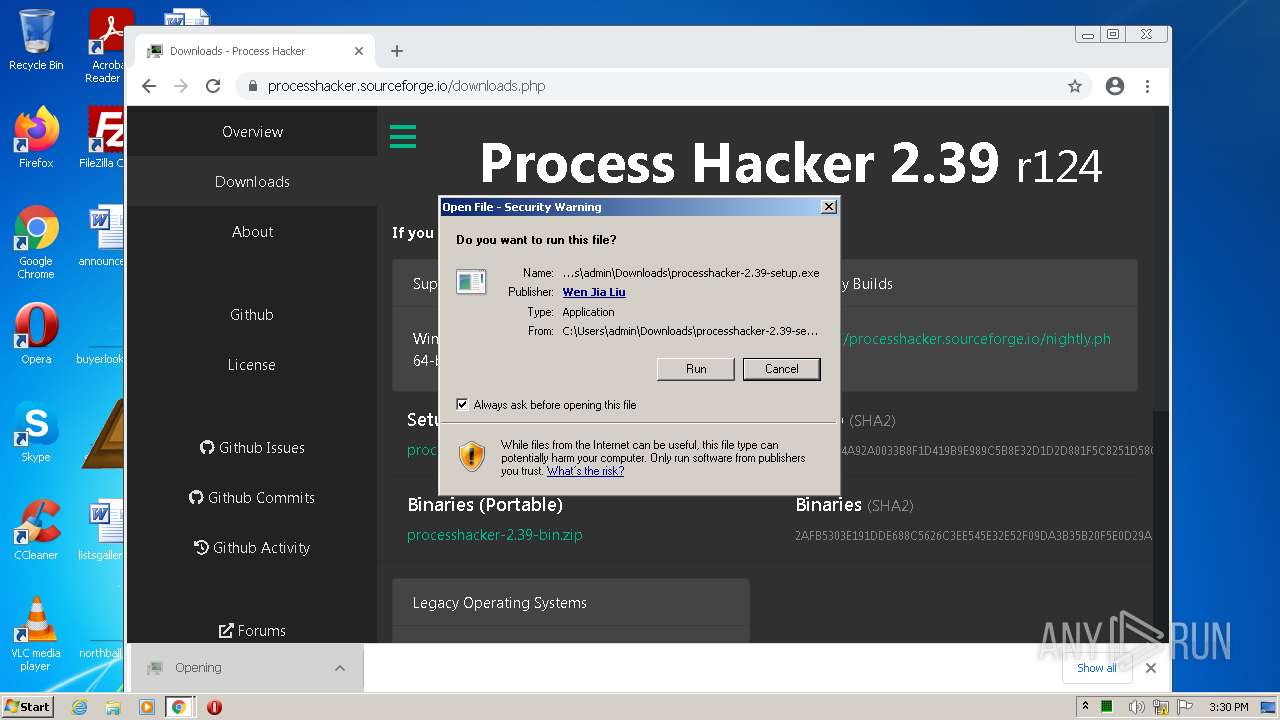This screenshot has height=720, width=1280.
Task: Open new Chrome tab with plus
Action: [x=397, y=51]
